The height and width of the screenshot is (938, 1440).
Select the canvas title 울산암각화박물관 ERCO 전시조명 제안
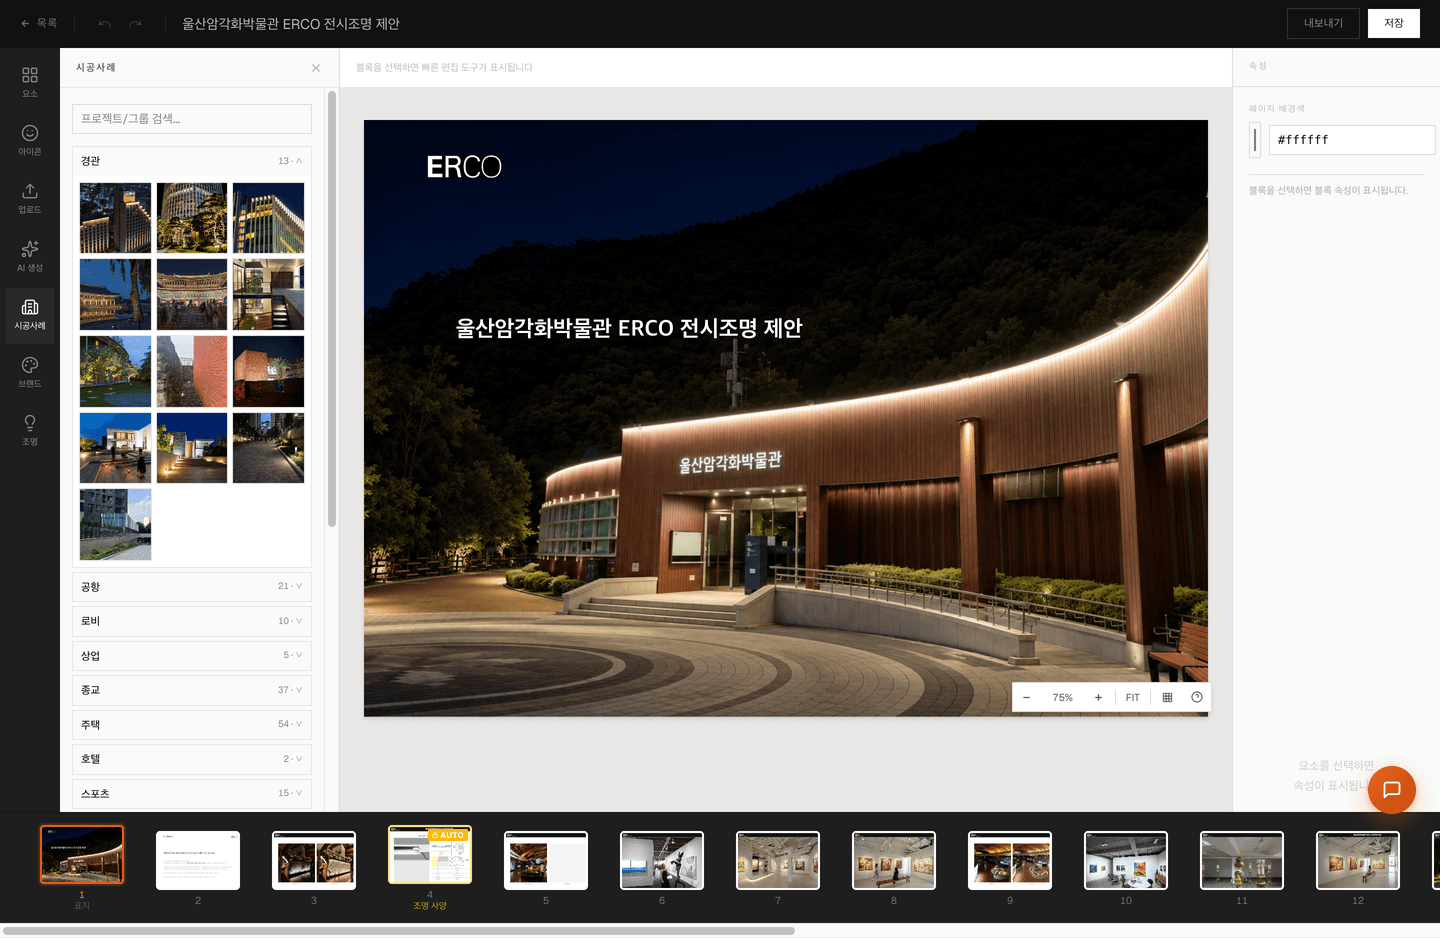pos(629,328)
